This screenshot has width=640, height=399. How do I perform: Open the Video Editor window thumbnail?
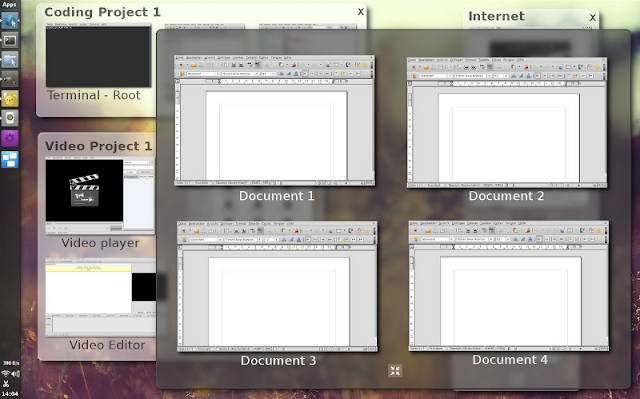coord(100,297)
